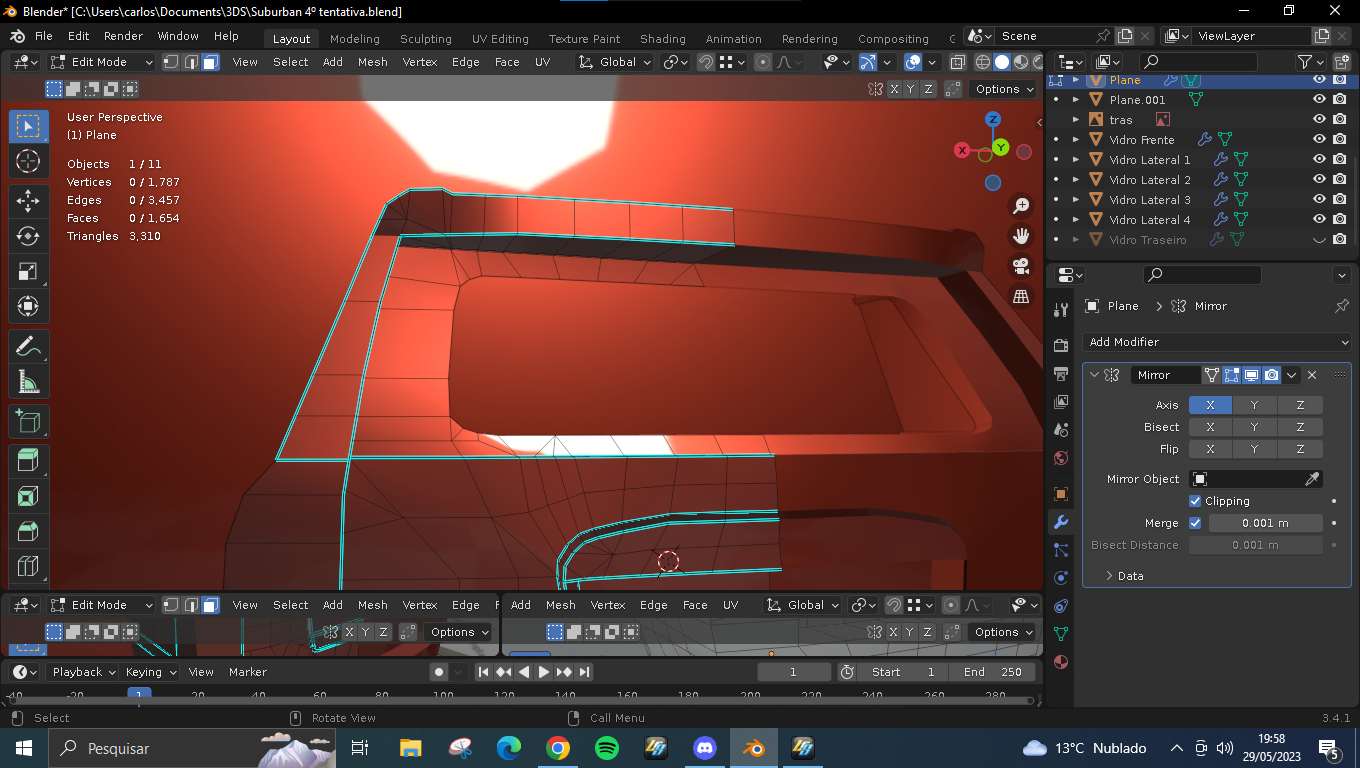Expand Plane.001 in the outliner
Screen dimensions: 1360x768
tap(1076, 100)
